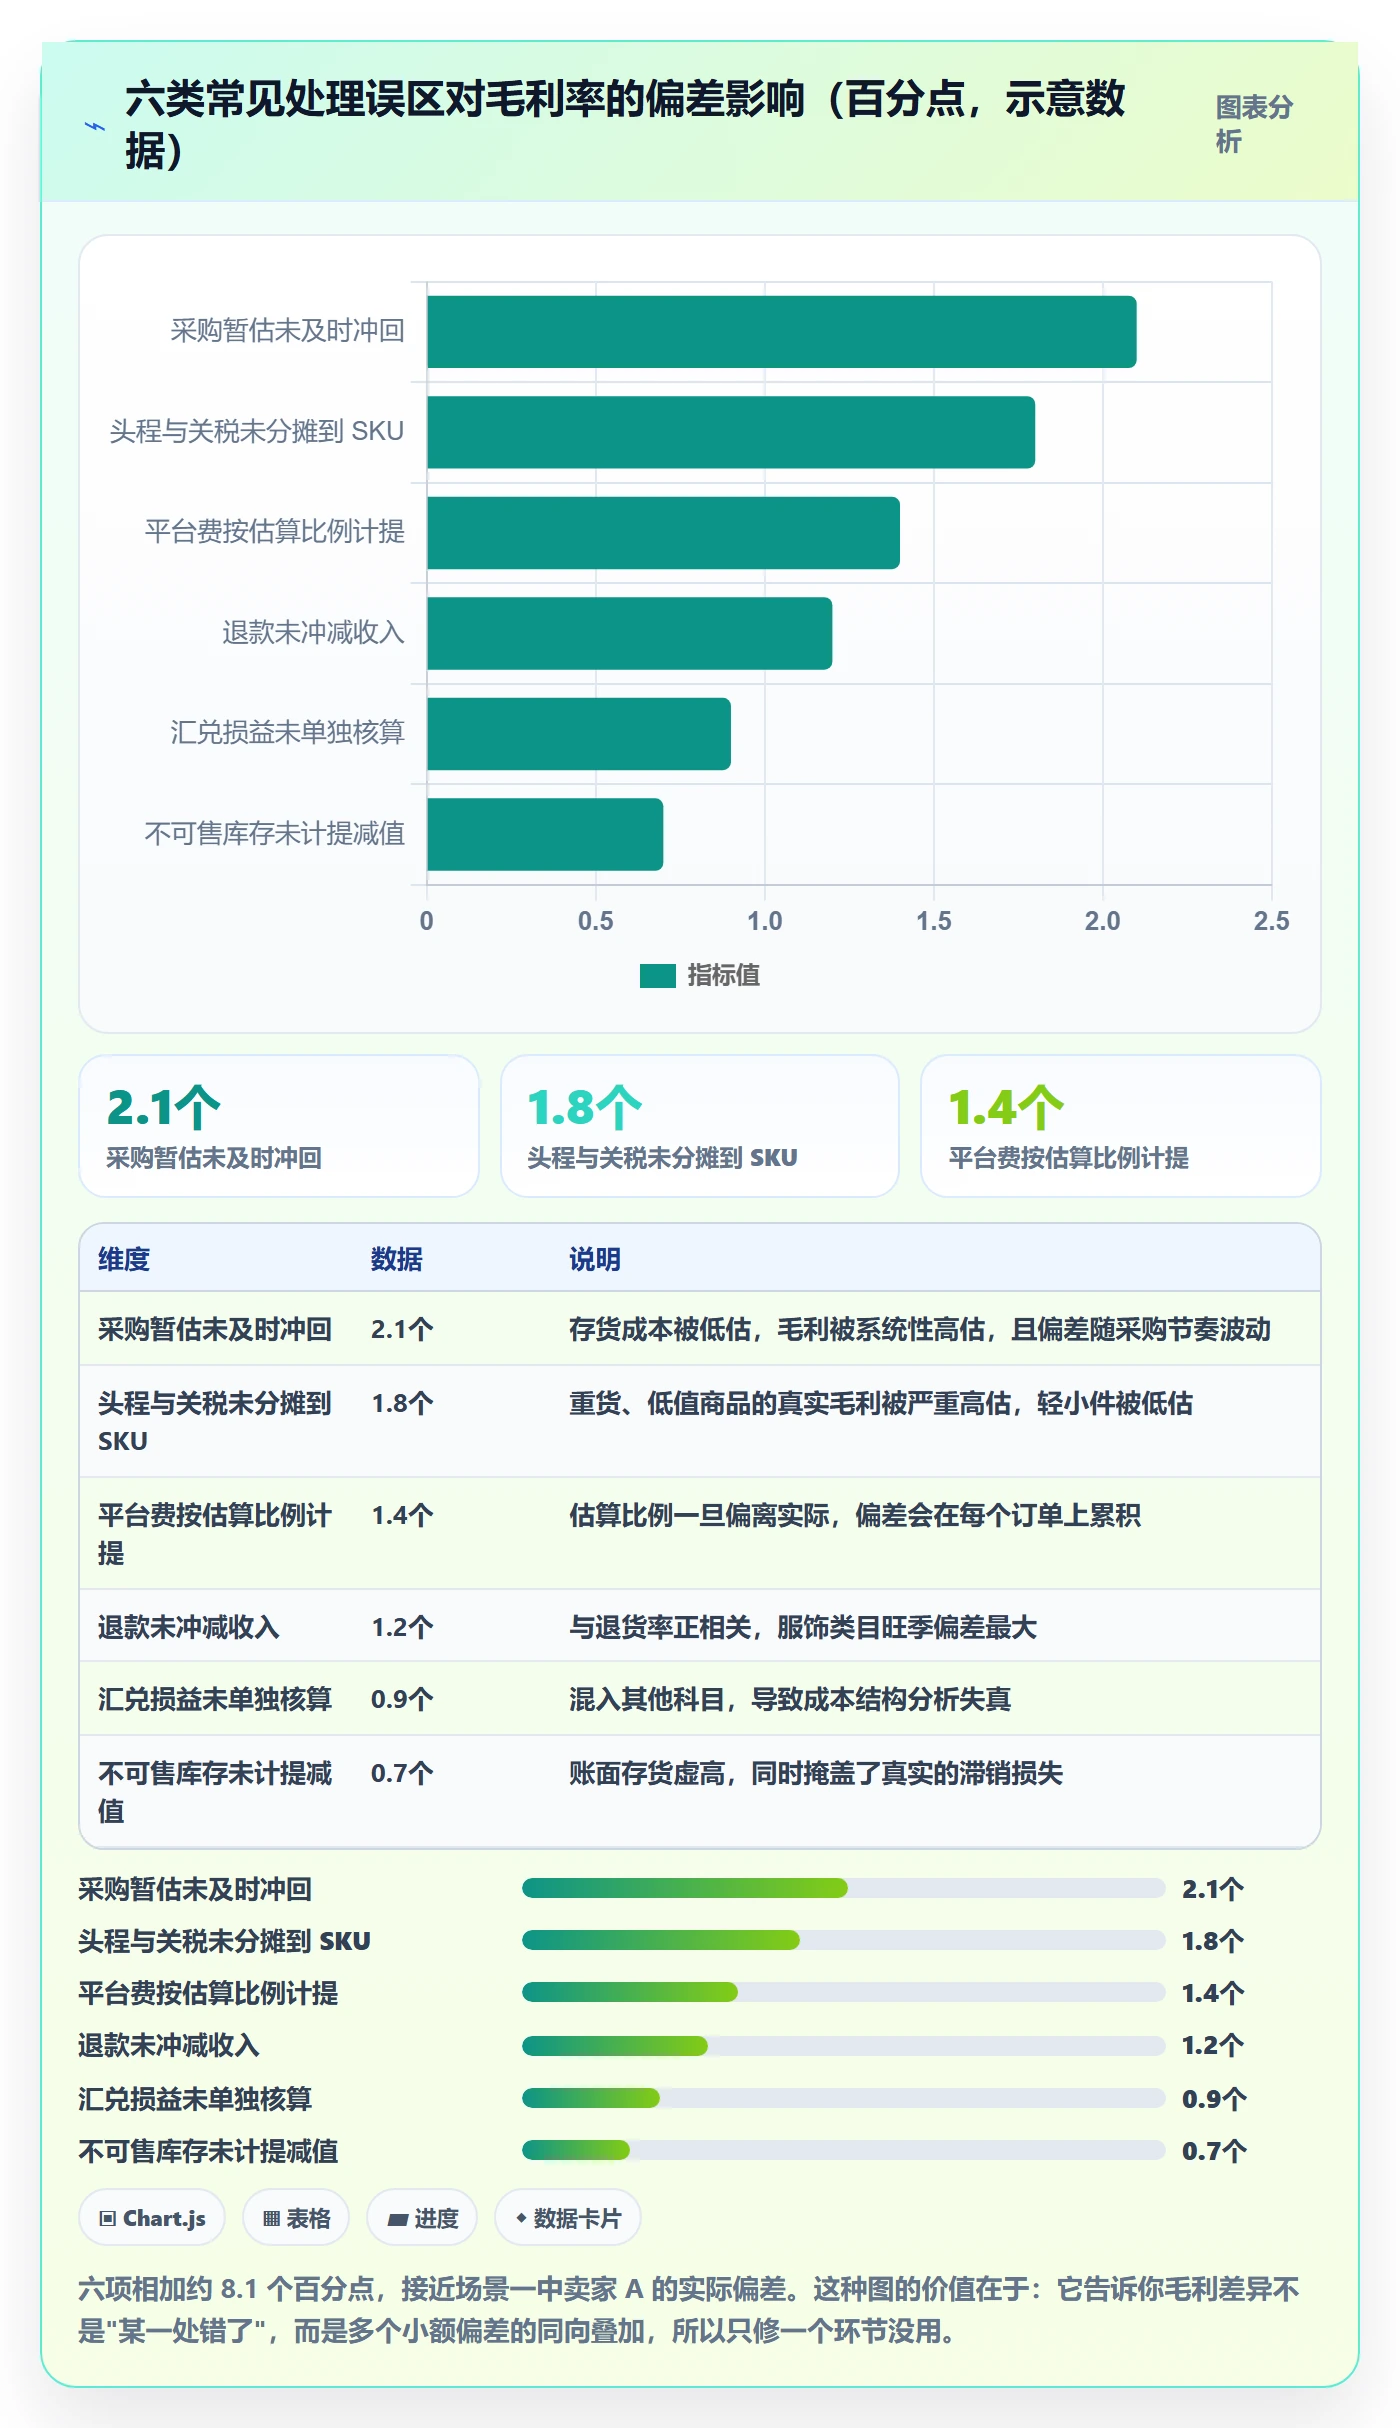Select the 账面存货虚高 description cell
Viewport: 1400px width, 2428px height.
tap(816, 1773)
